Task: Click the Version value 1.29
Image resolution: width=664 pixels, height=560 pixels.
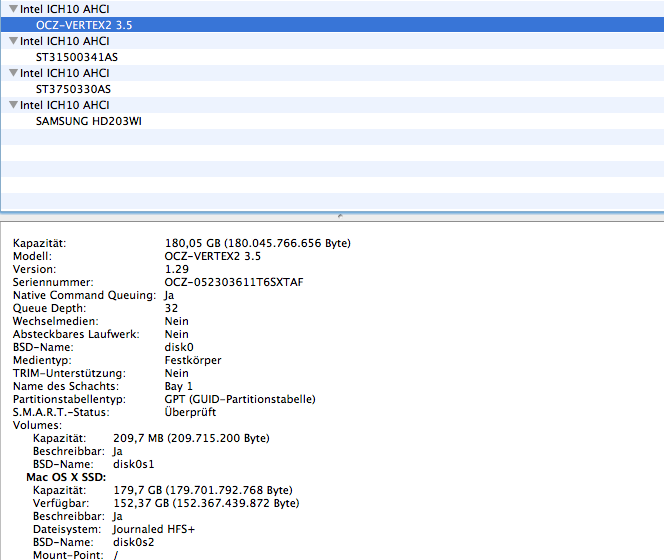Action: (x=177, y=269)
